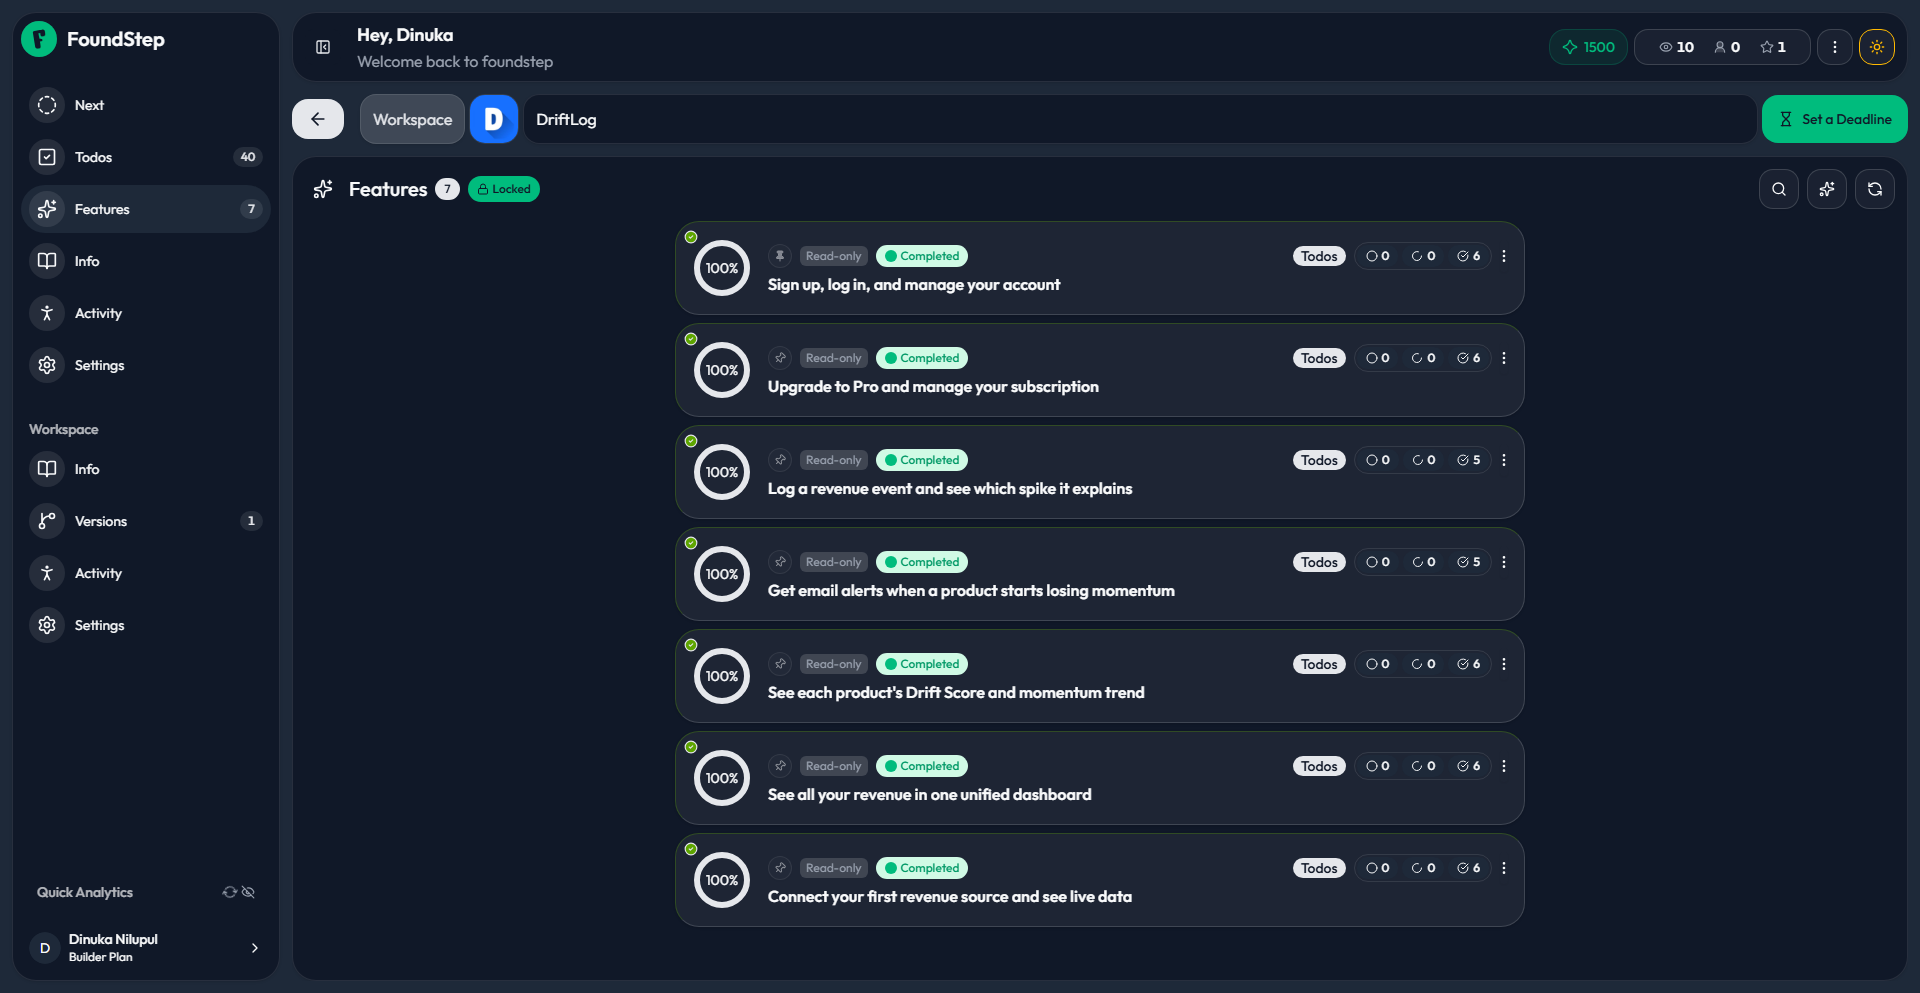
Task: Click completed todos count on Log revenue feature
Action: coord(1469,460)
